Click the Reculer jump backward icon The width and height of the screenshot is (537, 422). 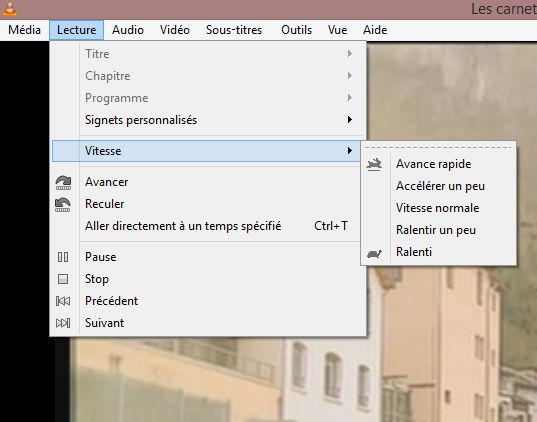(63, 204)
